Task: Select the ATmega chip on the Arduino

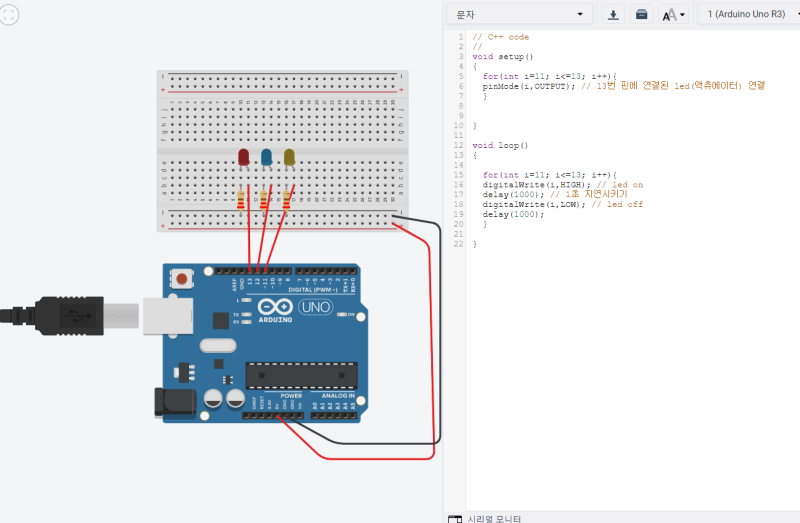Action: tap(301, 376)
